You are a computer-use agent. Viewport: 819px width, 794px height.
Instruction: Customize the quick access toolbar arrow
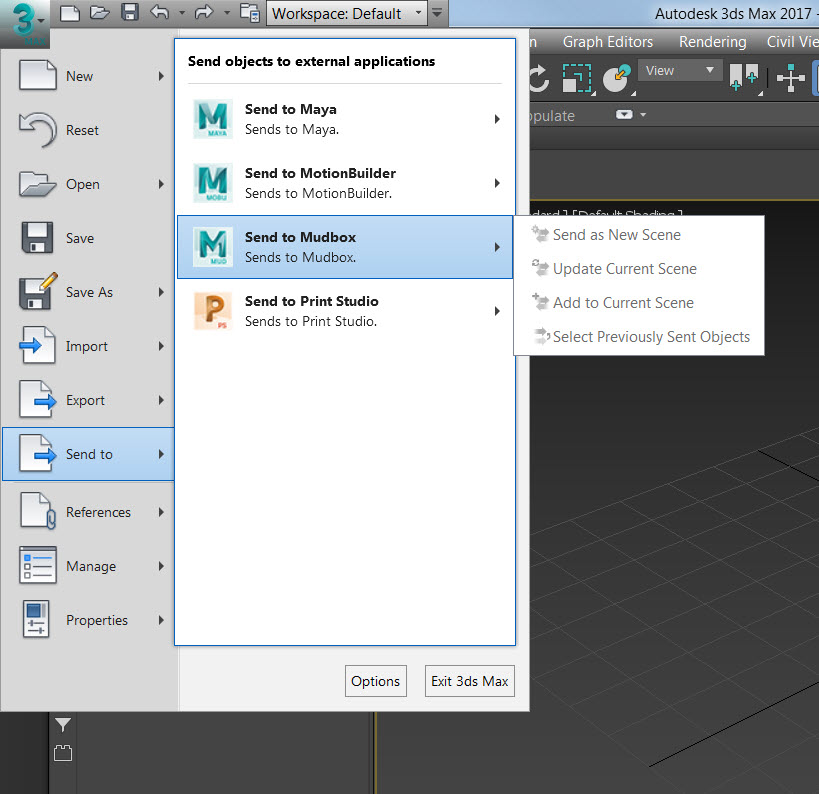(x=437, y=13)
